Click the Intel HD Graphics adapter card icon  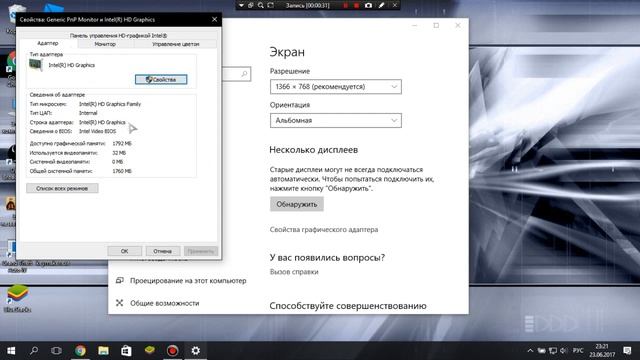[36, 65]
